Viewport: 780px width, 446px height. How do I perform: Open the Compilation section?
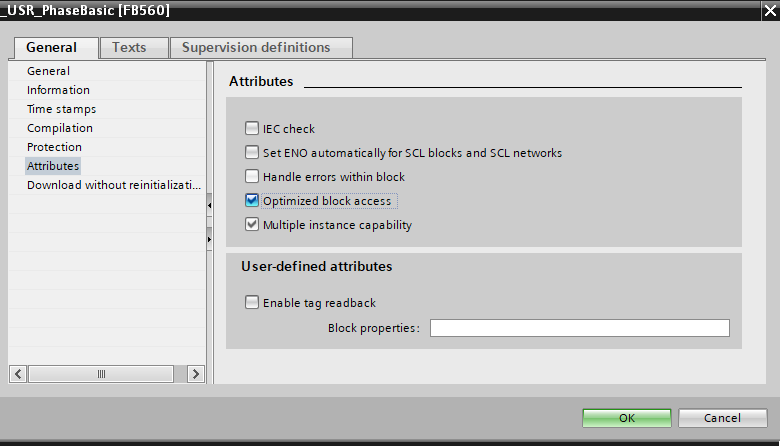tap(60, 128)
